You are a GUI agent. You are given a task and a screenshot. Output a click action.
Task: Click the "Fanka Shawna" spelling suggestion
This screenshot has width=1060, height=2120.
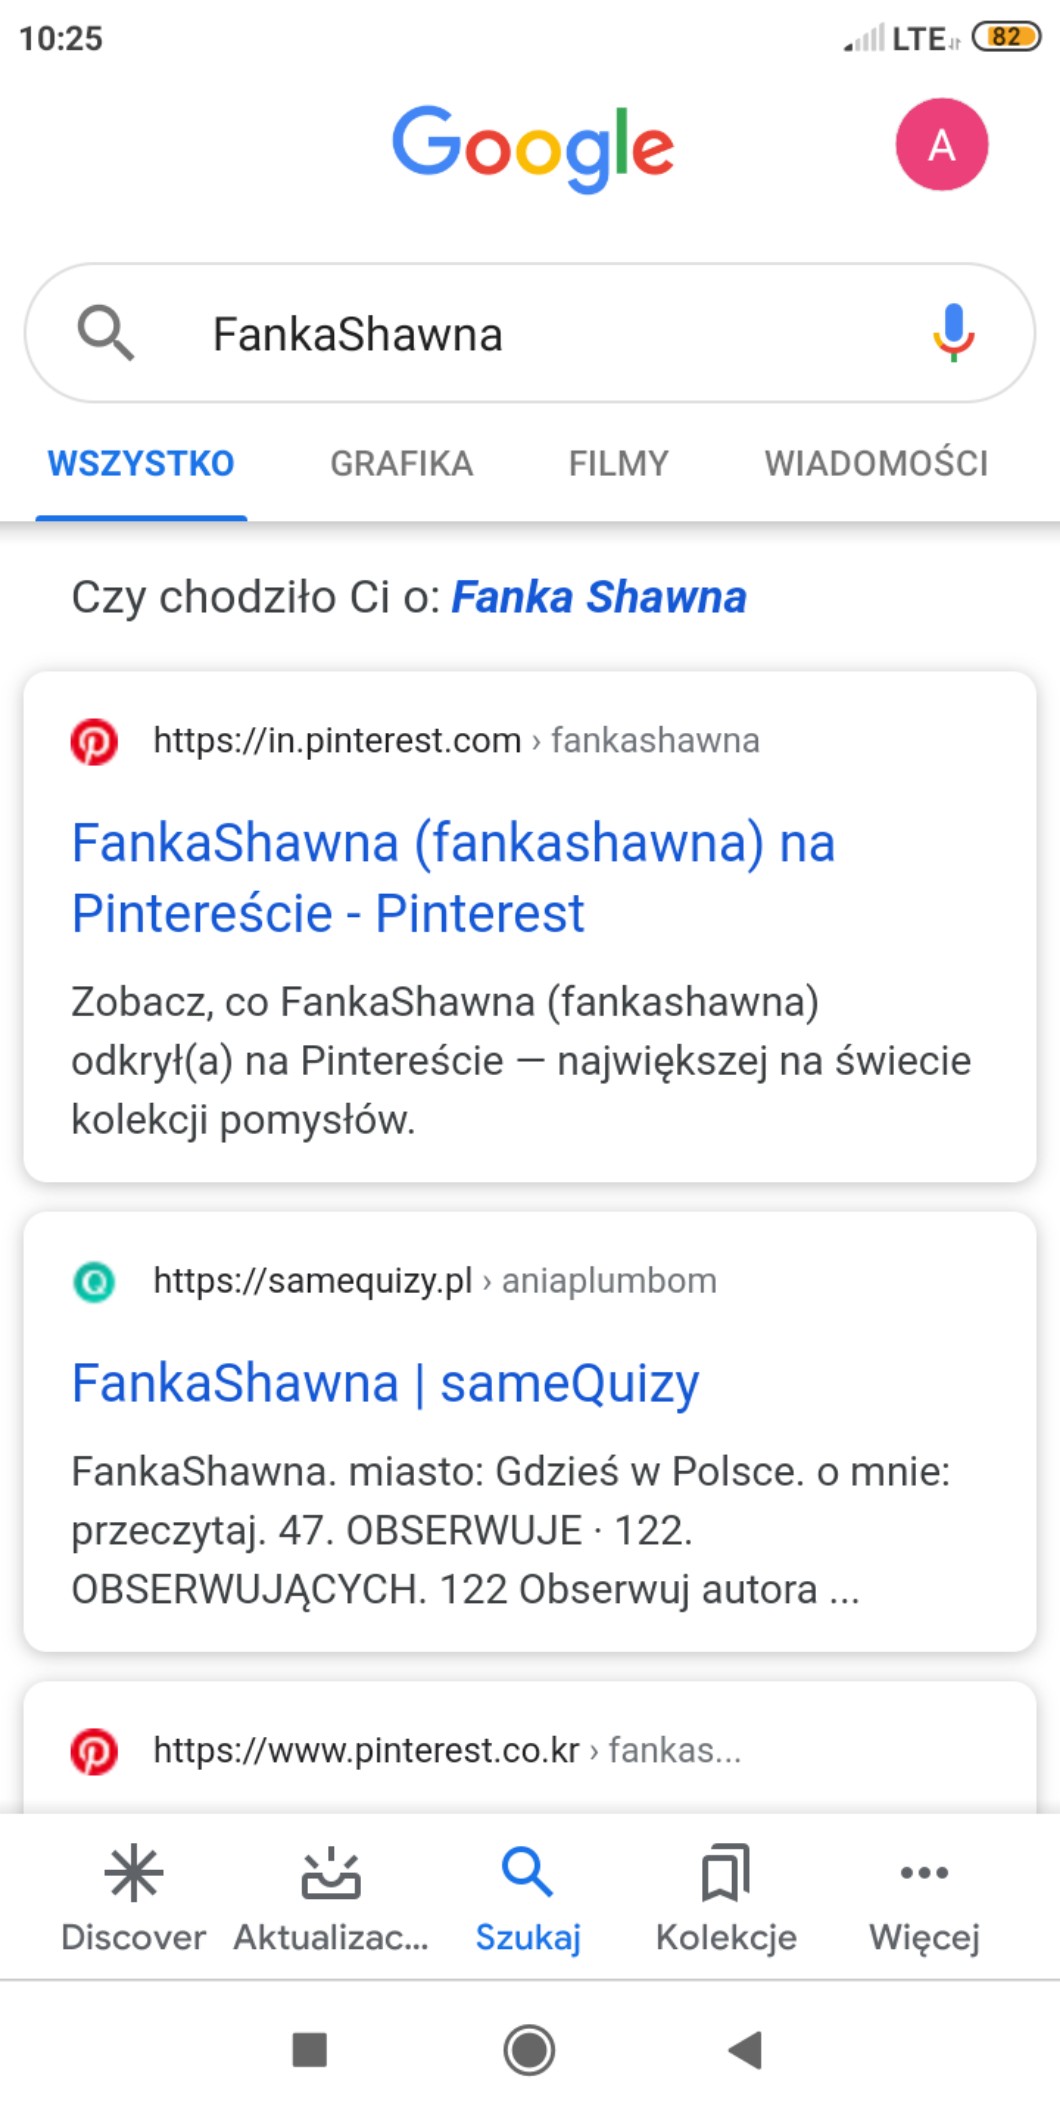point(599,597)
